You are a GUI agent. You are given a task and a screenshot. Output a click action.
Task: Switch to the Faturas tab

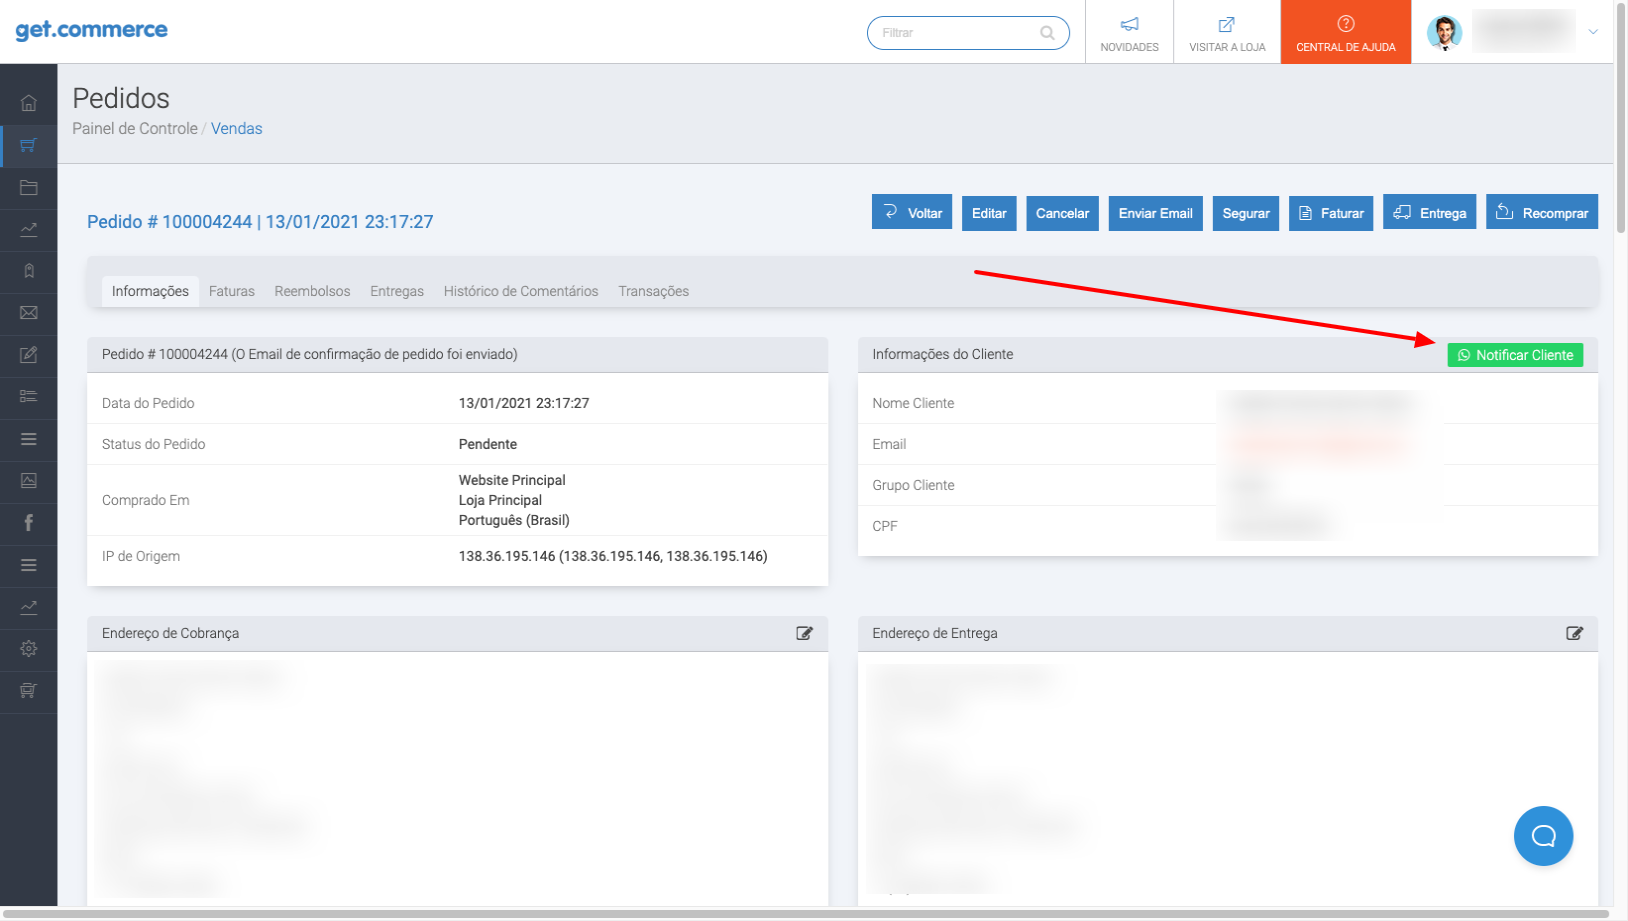(232, 291)
